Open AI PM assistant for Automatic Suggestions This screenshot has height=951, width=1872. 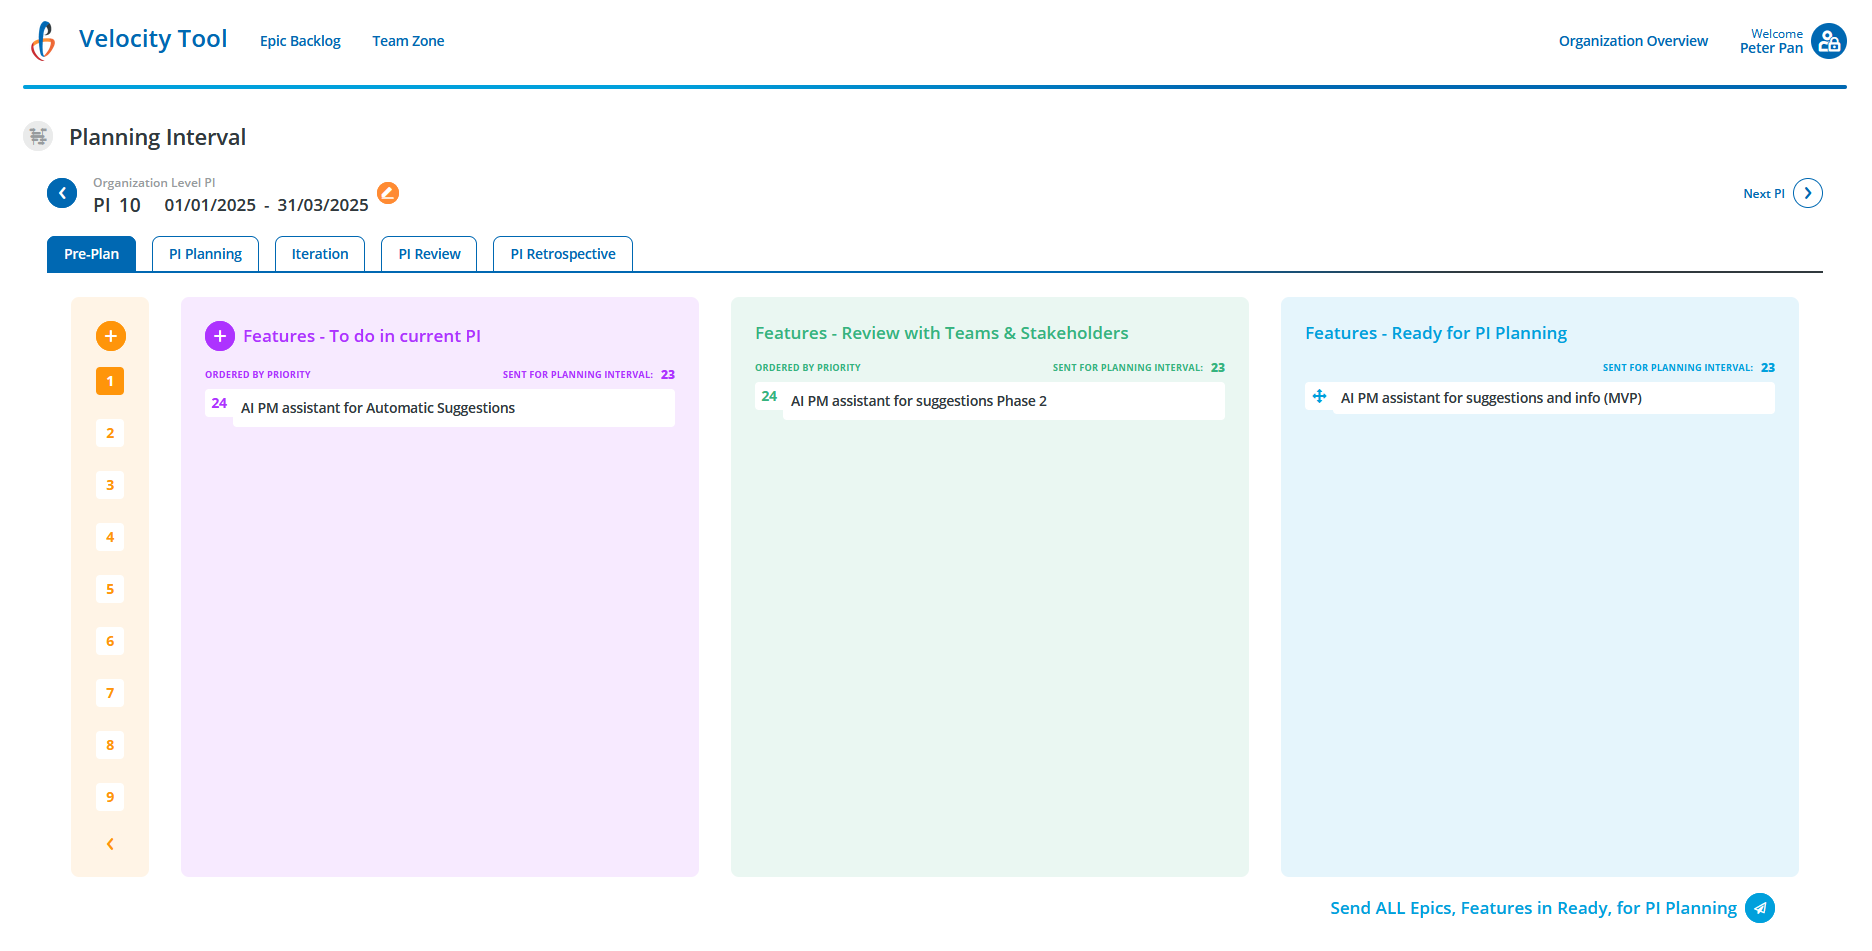pyautogui.click(x=454, y=408)
